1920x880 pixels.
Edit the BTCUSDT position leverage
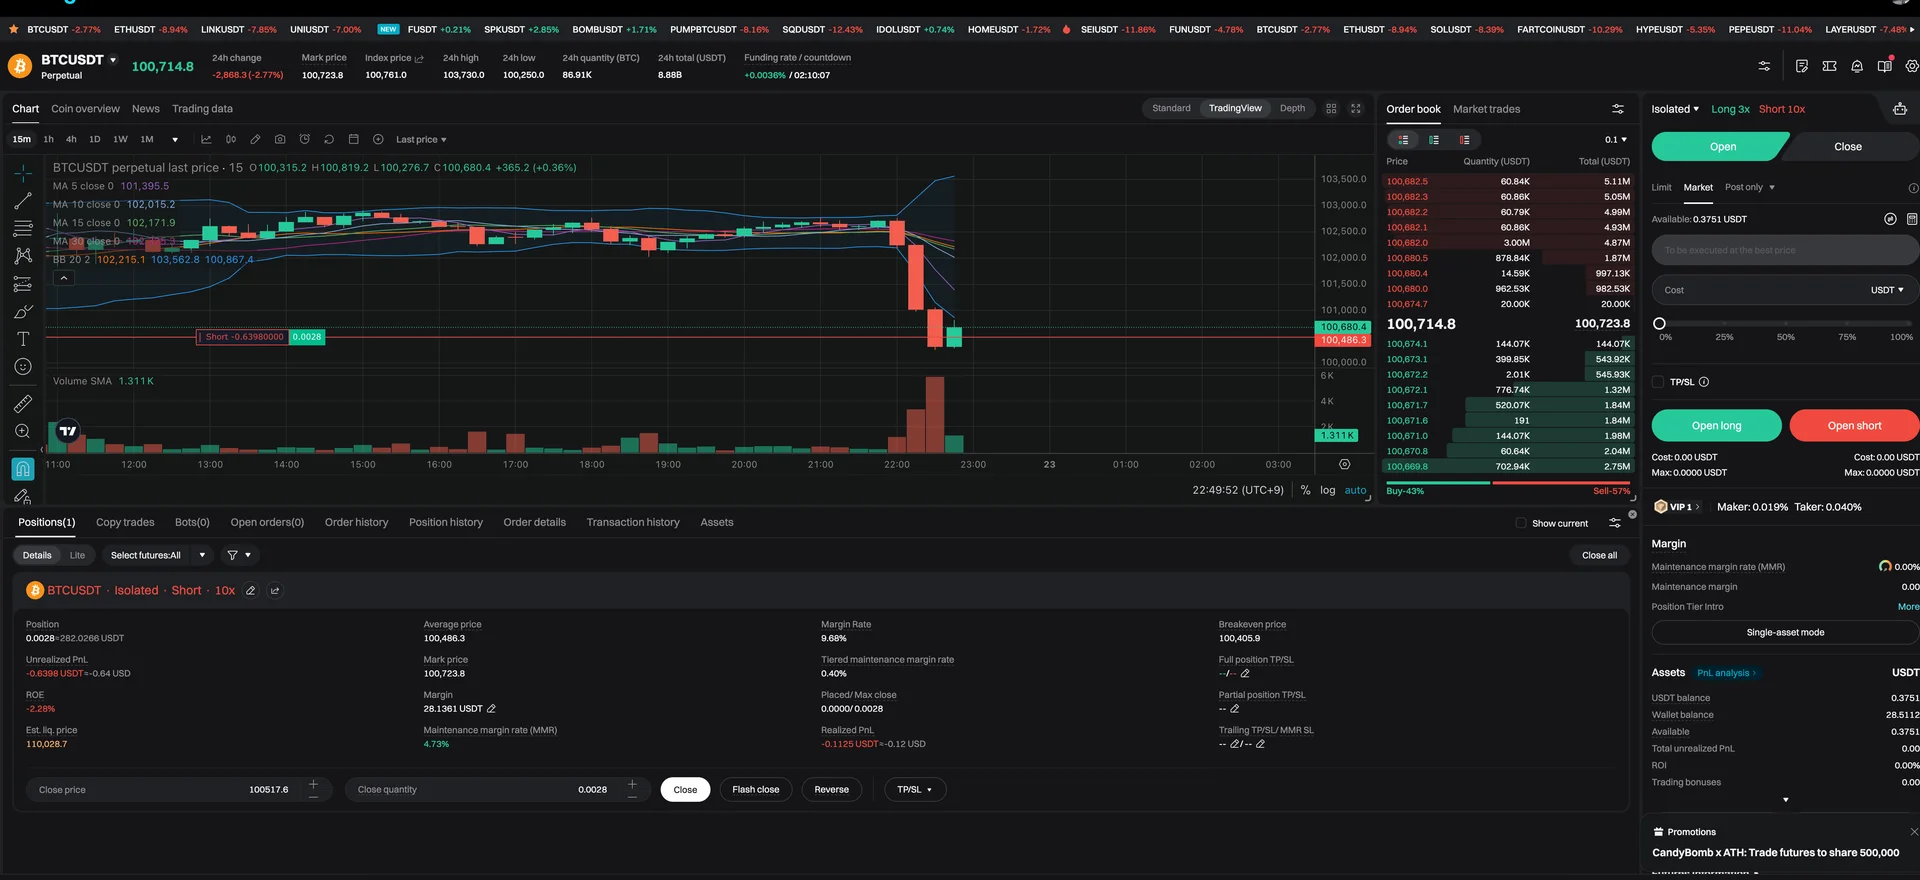(x=251, y=591)
